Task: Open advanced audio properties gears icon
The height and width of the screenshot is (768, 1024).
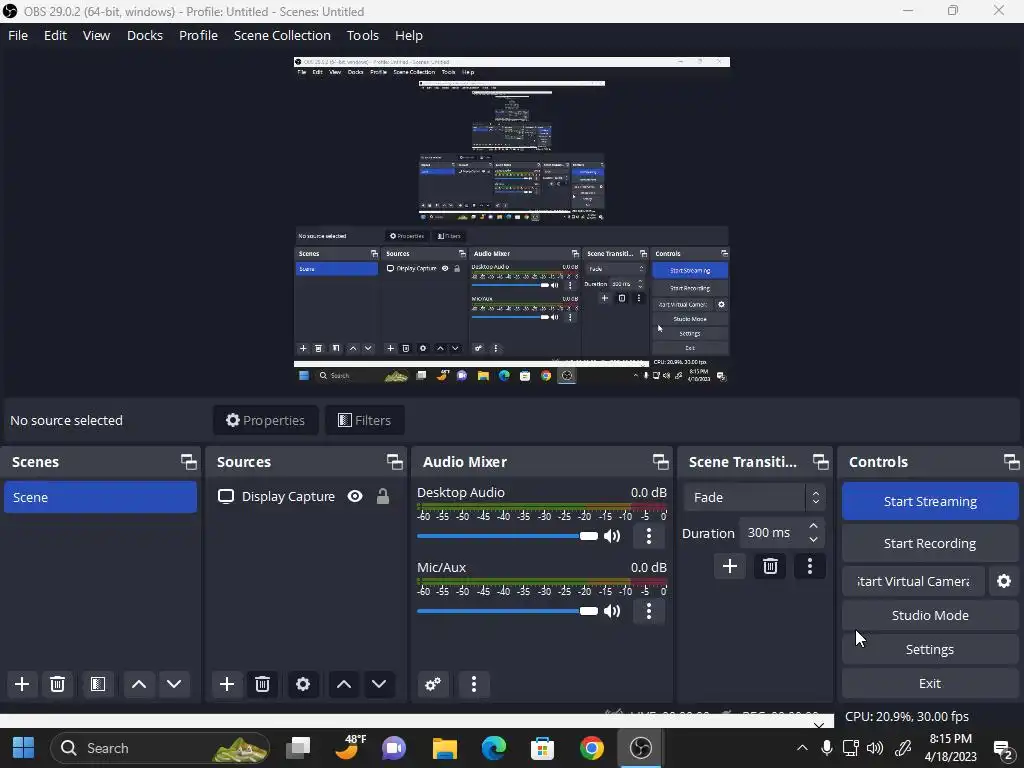Action: click(433, 684)
